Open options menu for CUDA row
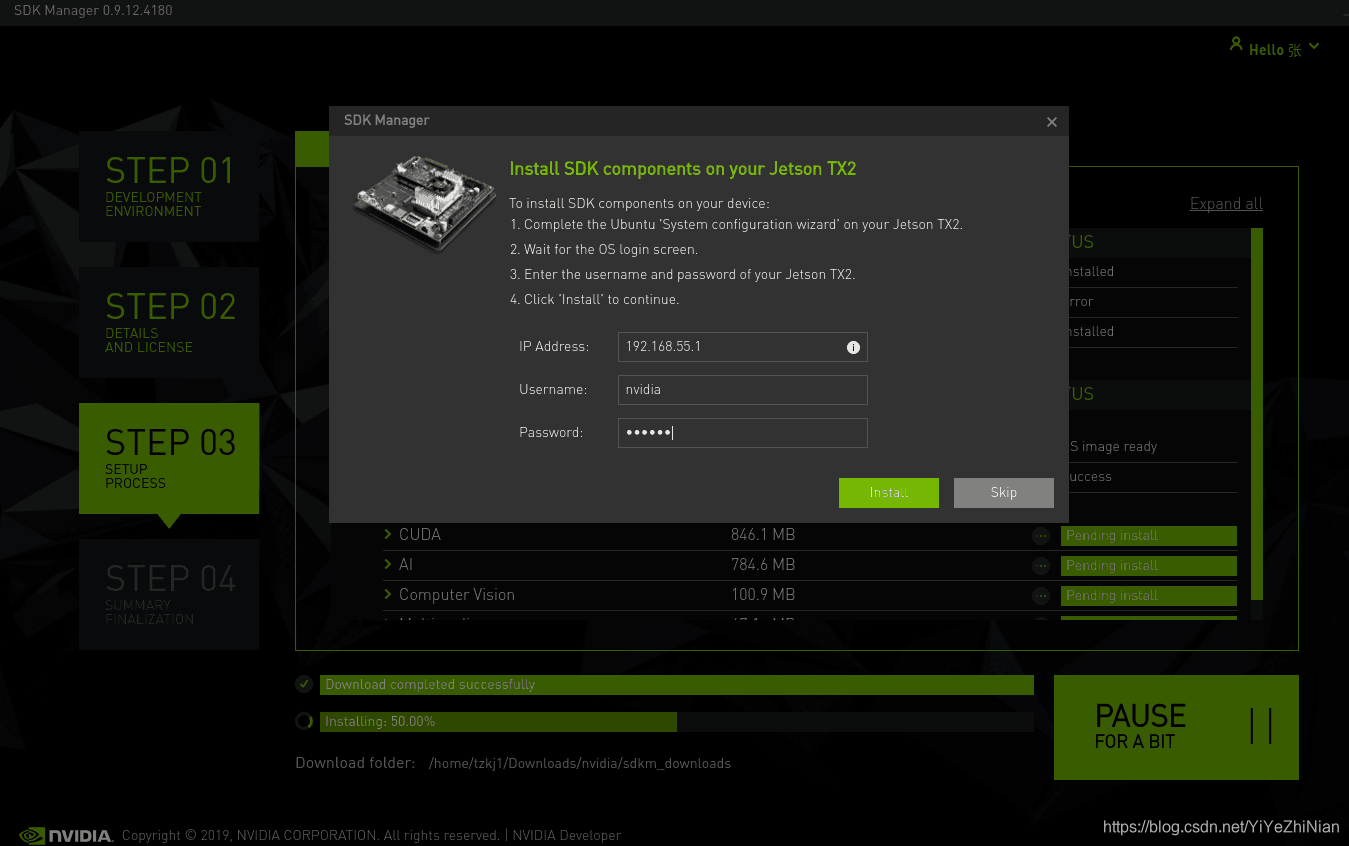The height and width of the screenshot is (846, 1349). [x=1041, y=536]
